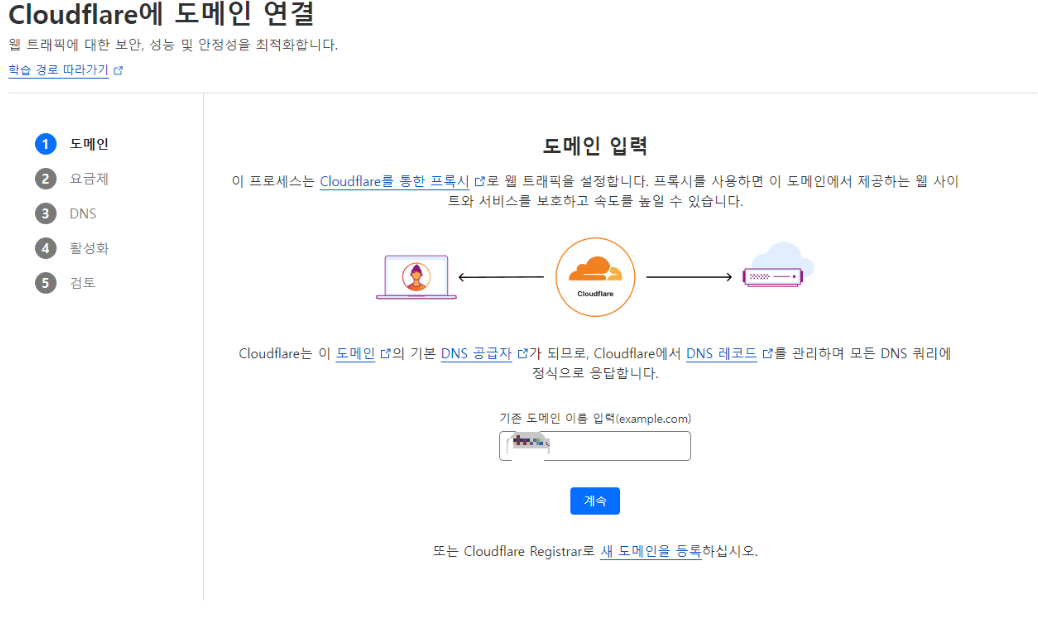Viewport: 1038px width, 627px height.
Task: Focus the existing domain name input field
Action: point(594,446)
